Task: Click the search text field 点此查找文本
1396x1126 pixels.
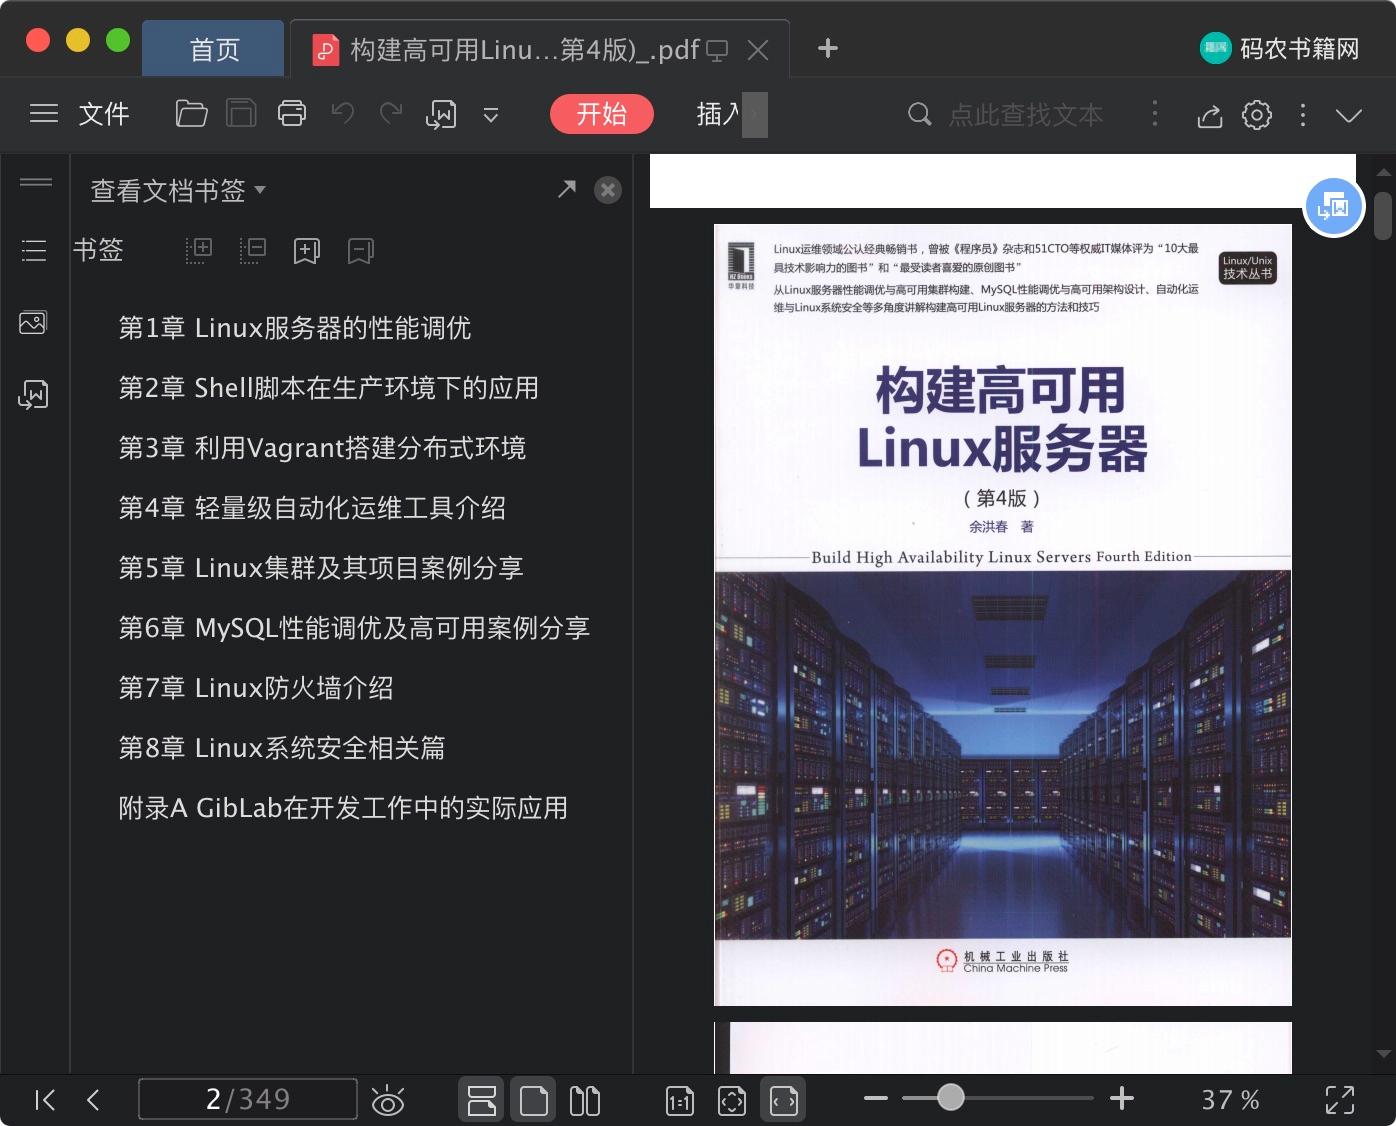Action: coord(1026,115)
